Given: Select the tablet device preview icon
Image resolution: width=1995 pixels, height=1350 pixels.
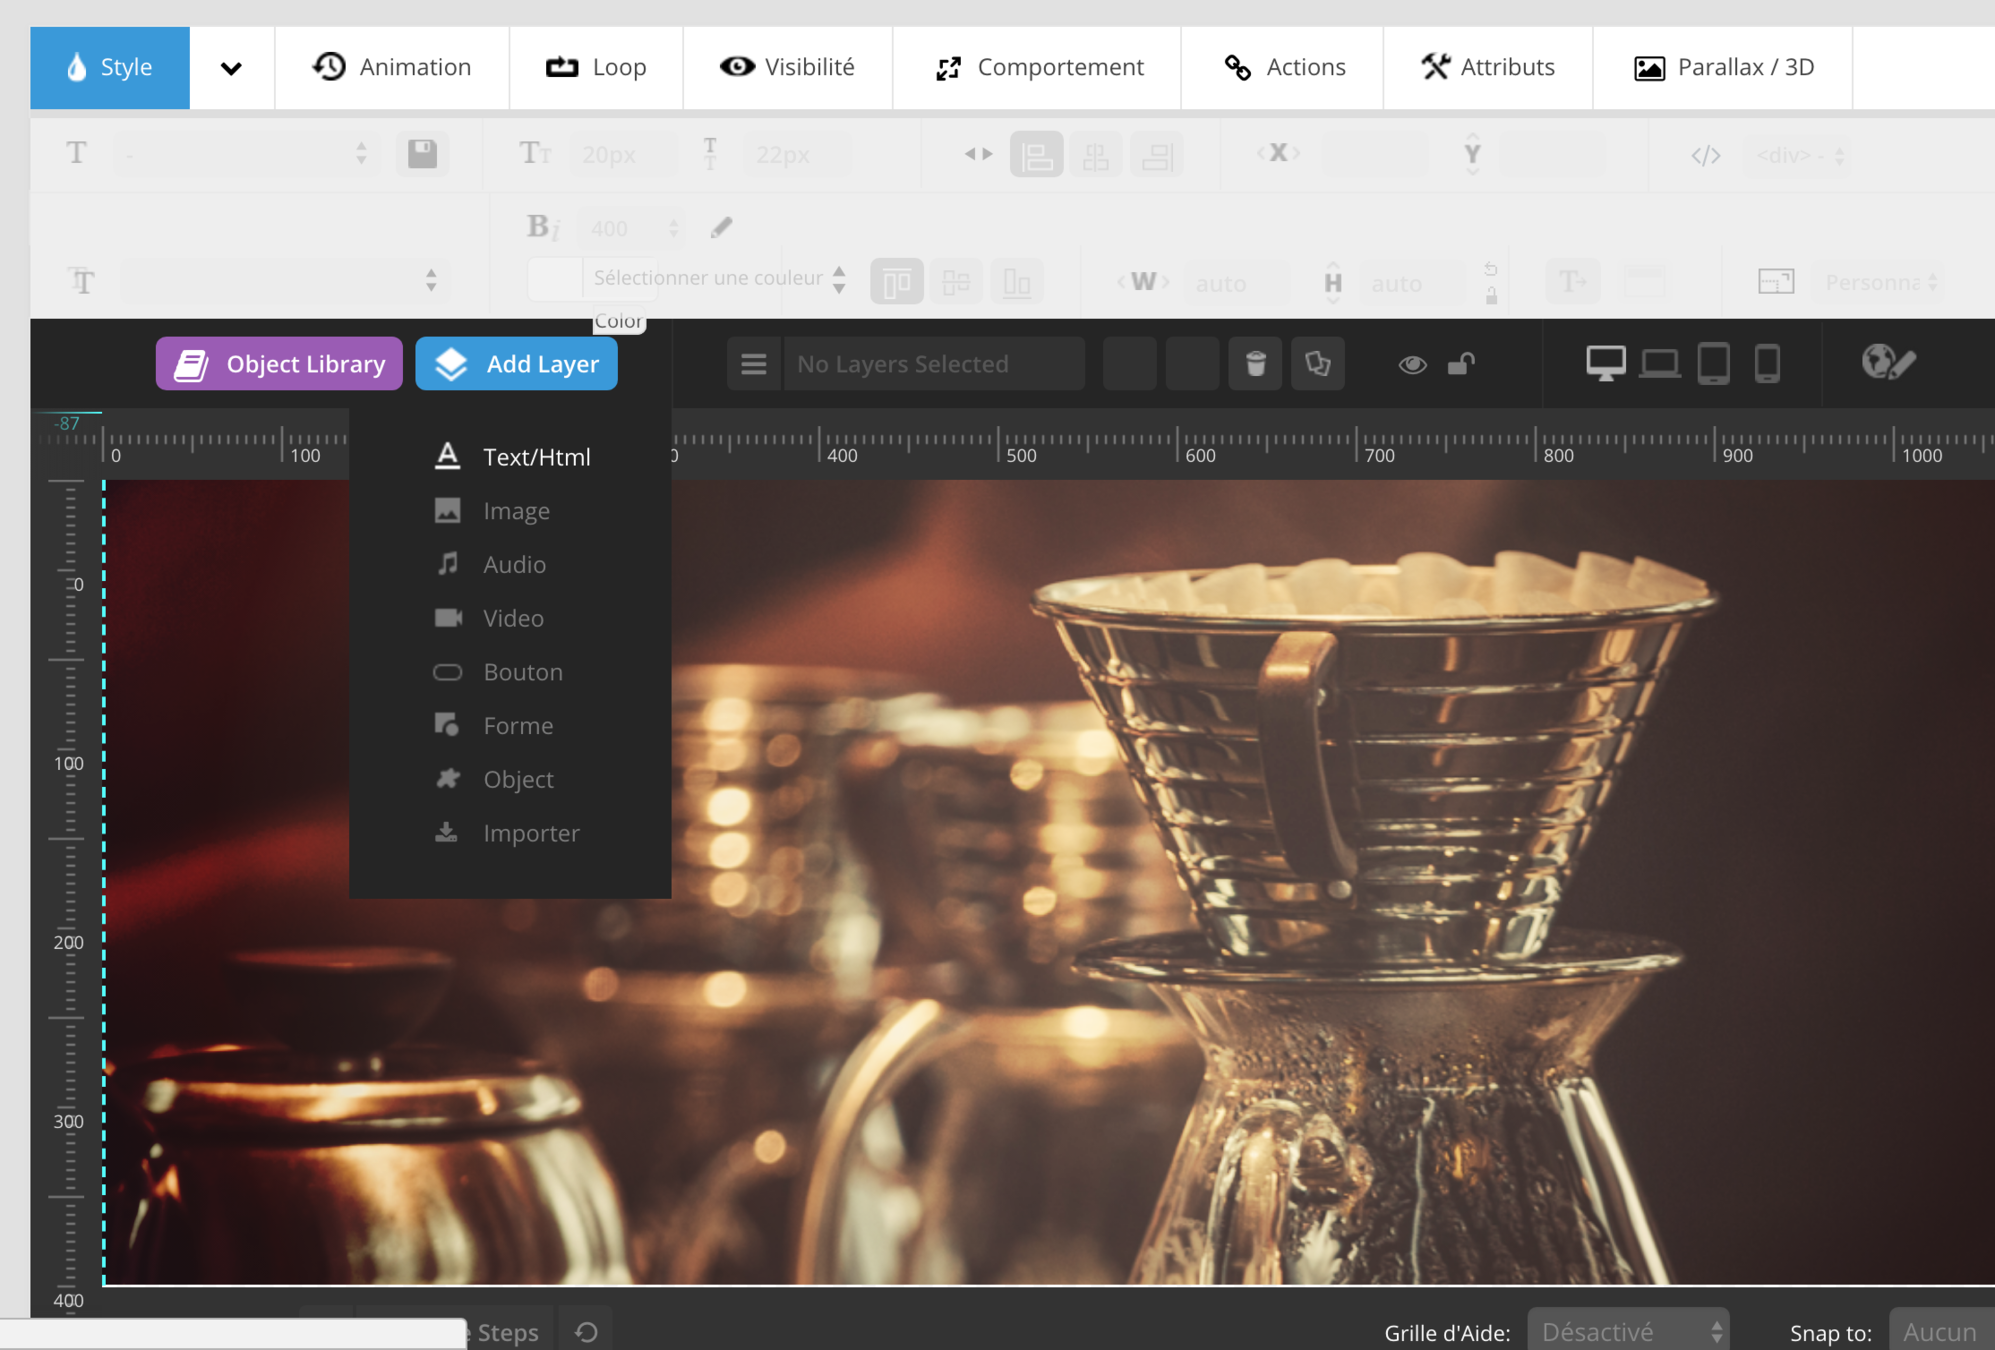Looking at the screenshot, I should (x=1713, y=363).
